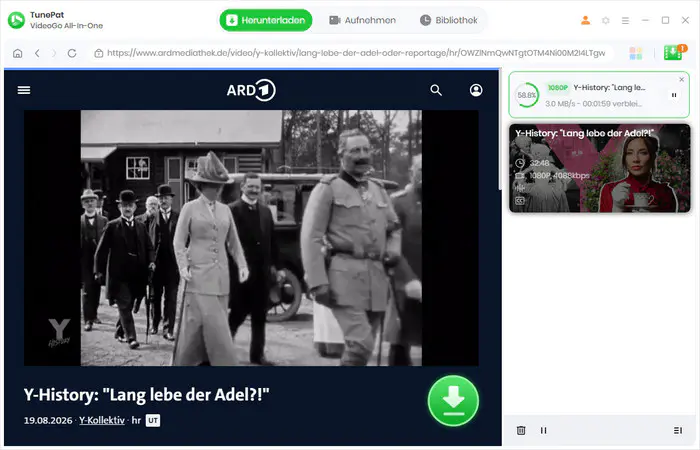The image size is (700, 450).
Task: Click the 3.0 MB/s download speed text
Action: tap(560, 104)
